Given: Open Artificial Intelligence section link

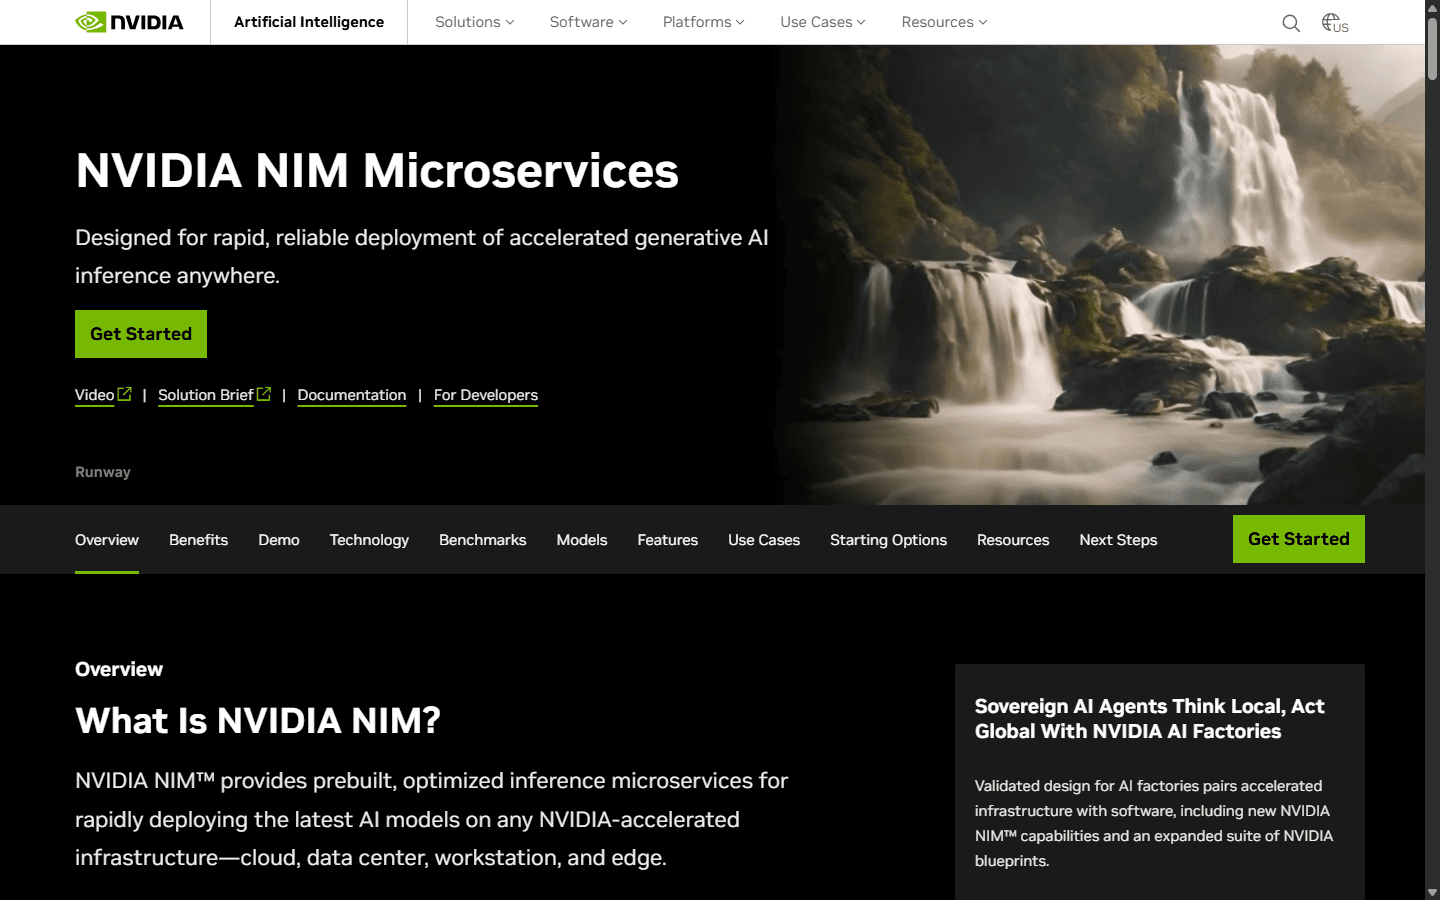Looking at the screenshot, I should tap(309, 22).
